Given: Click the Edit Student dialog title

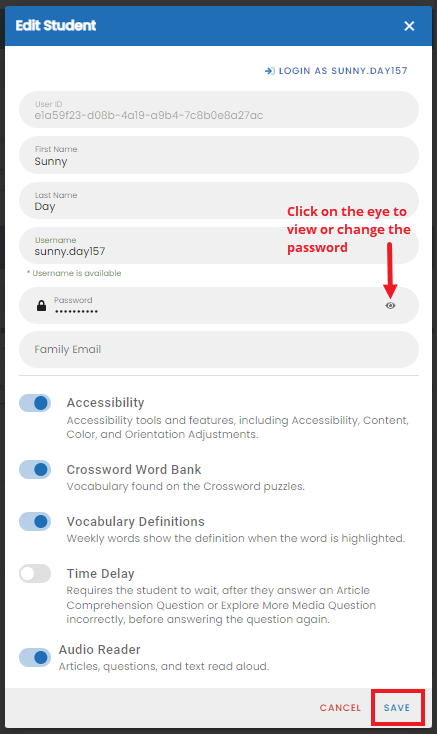Looking at the screenshot, I should click(56, 25).
